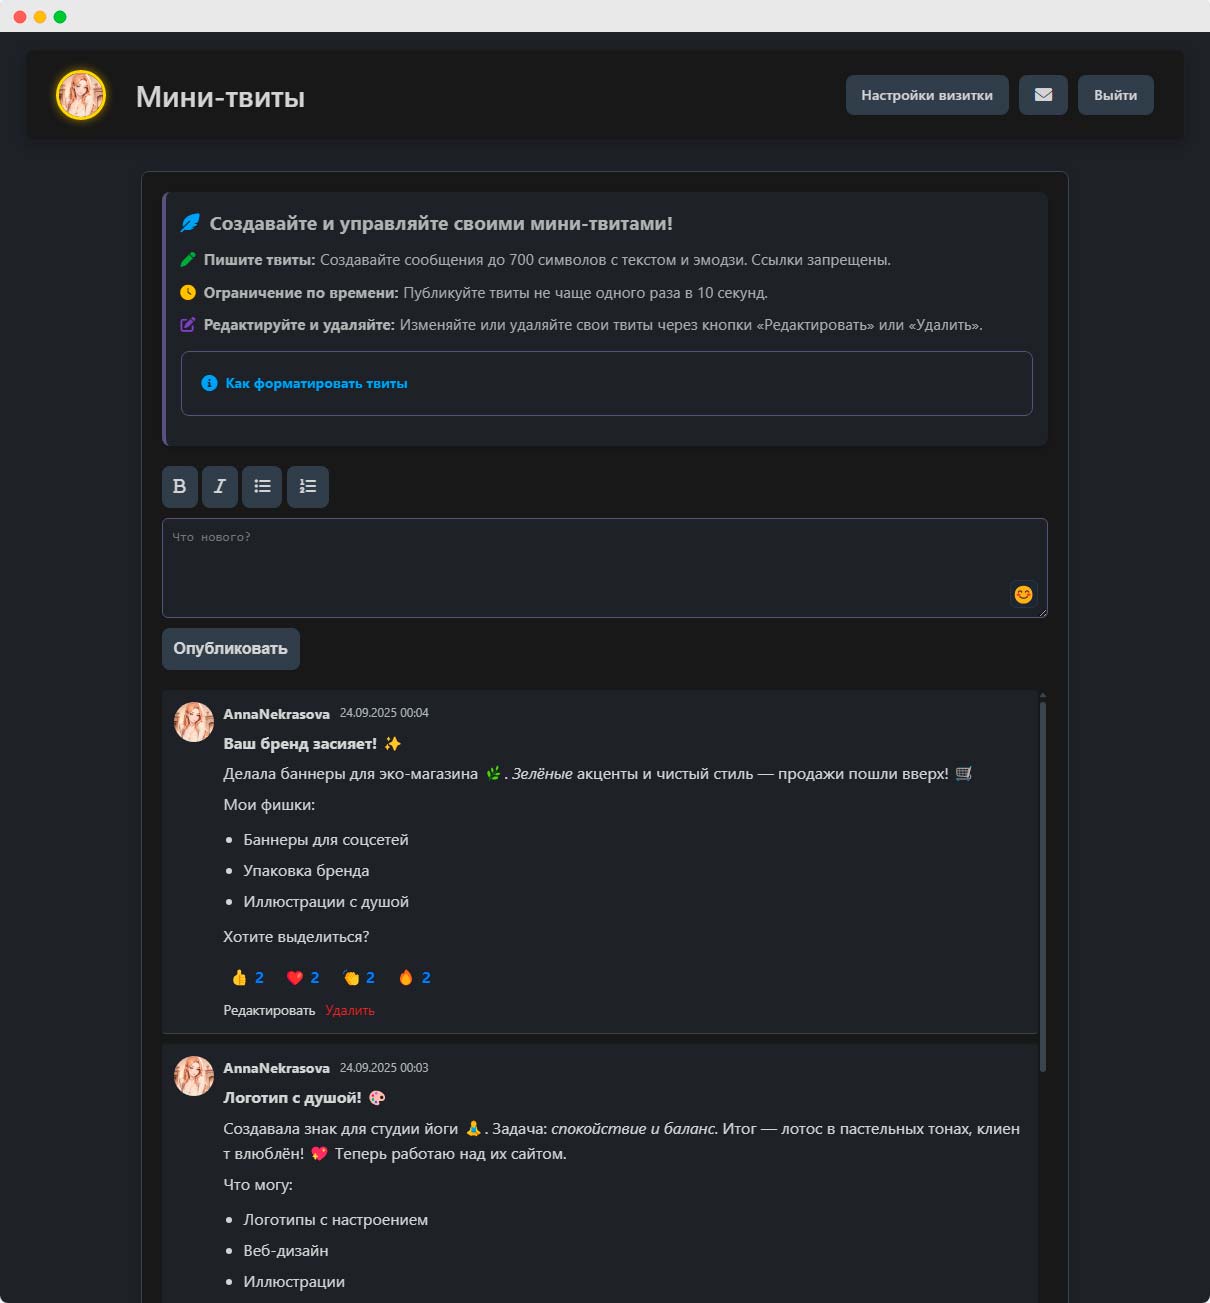
Task: Insert a numbered list into the tweet
Action: tap(308, 487)
